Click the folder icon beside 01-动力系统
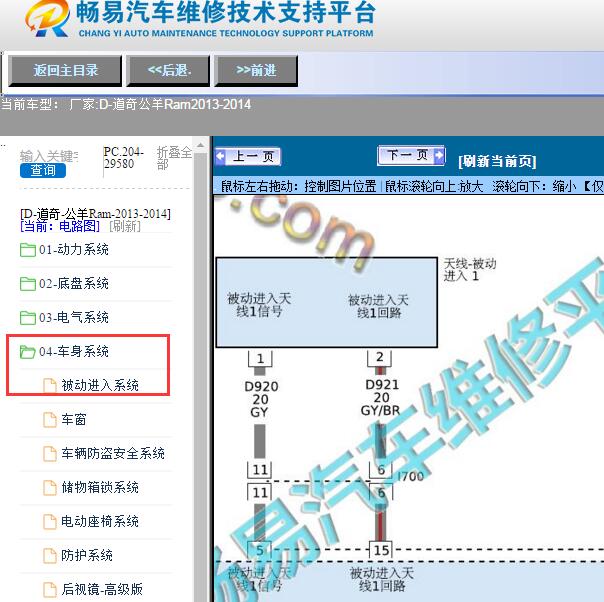Screen dimensions: 604x602 click(x=28, y=250)
